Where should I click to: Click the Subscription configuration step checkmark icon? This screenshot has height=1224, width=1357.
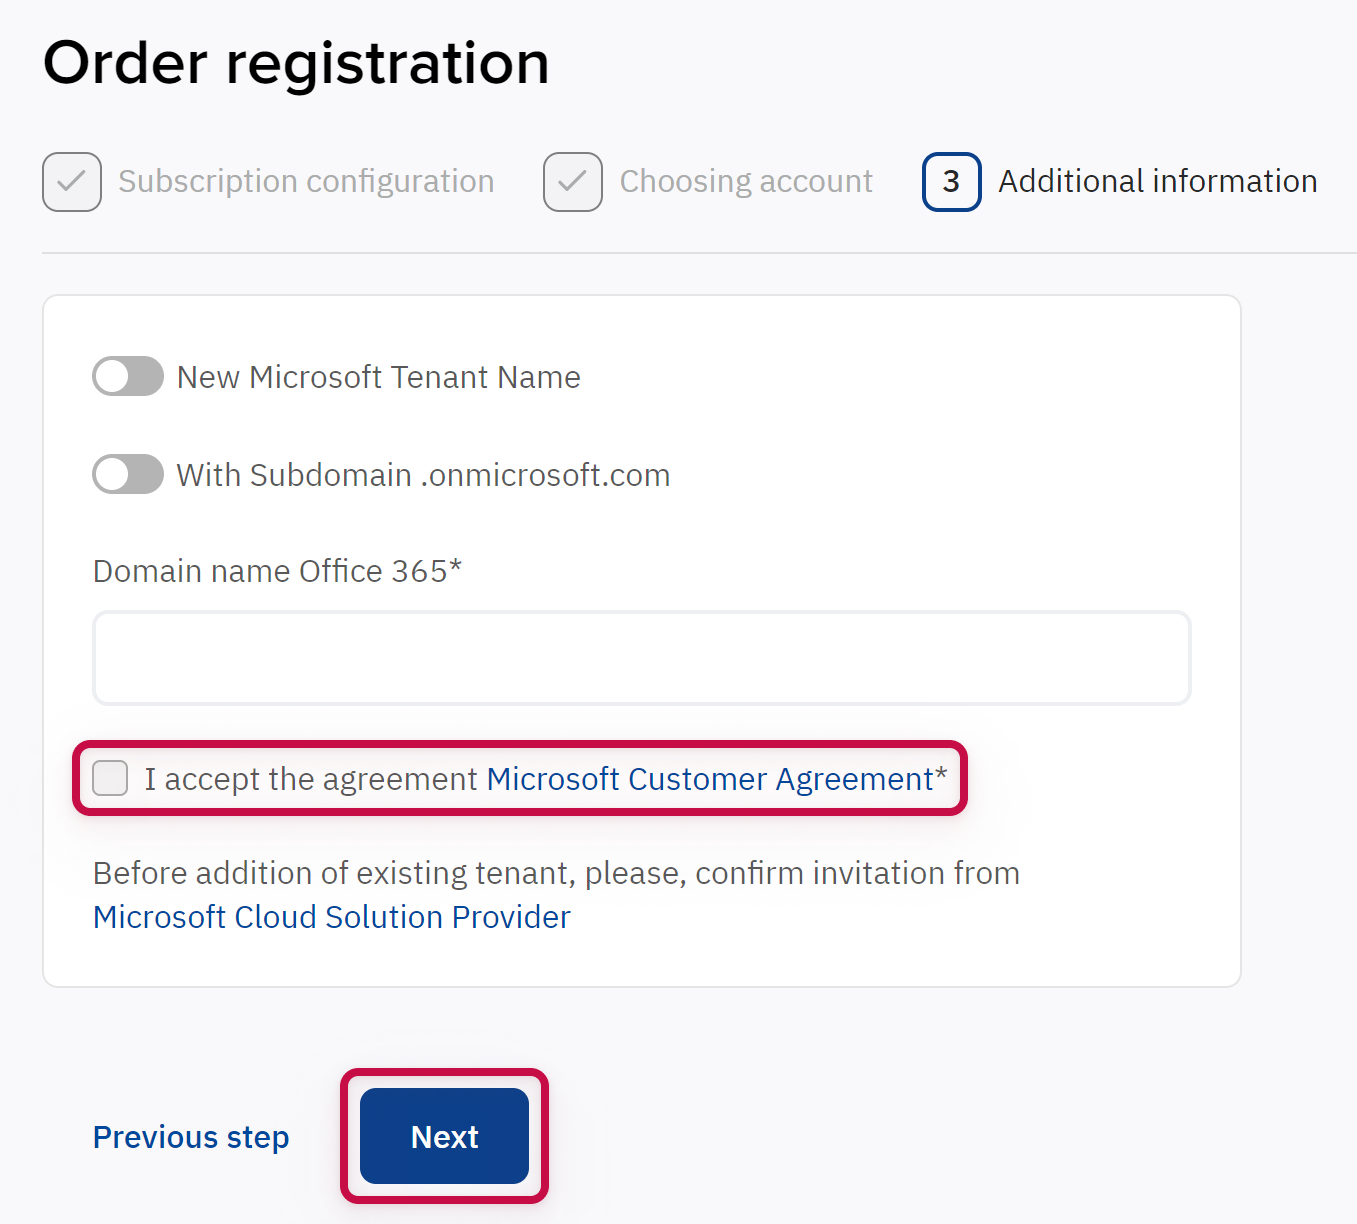pyautogui.click(x=72, y=182)
